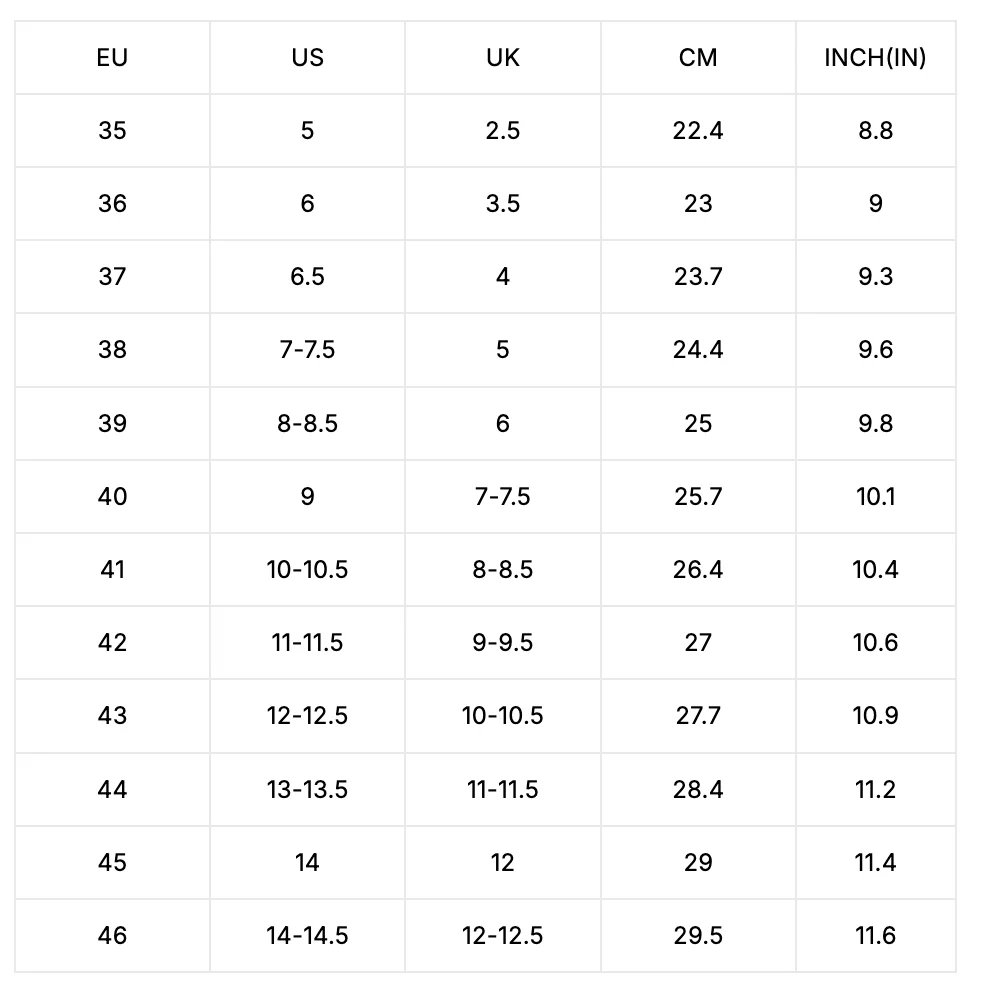Click the US column header
This screenshot has height=1000, width=1005.
coord(307,58)
